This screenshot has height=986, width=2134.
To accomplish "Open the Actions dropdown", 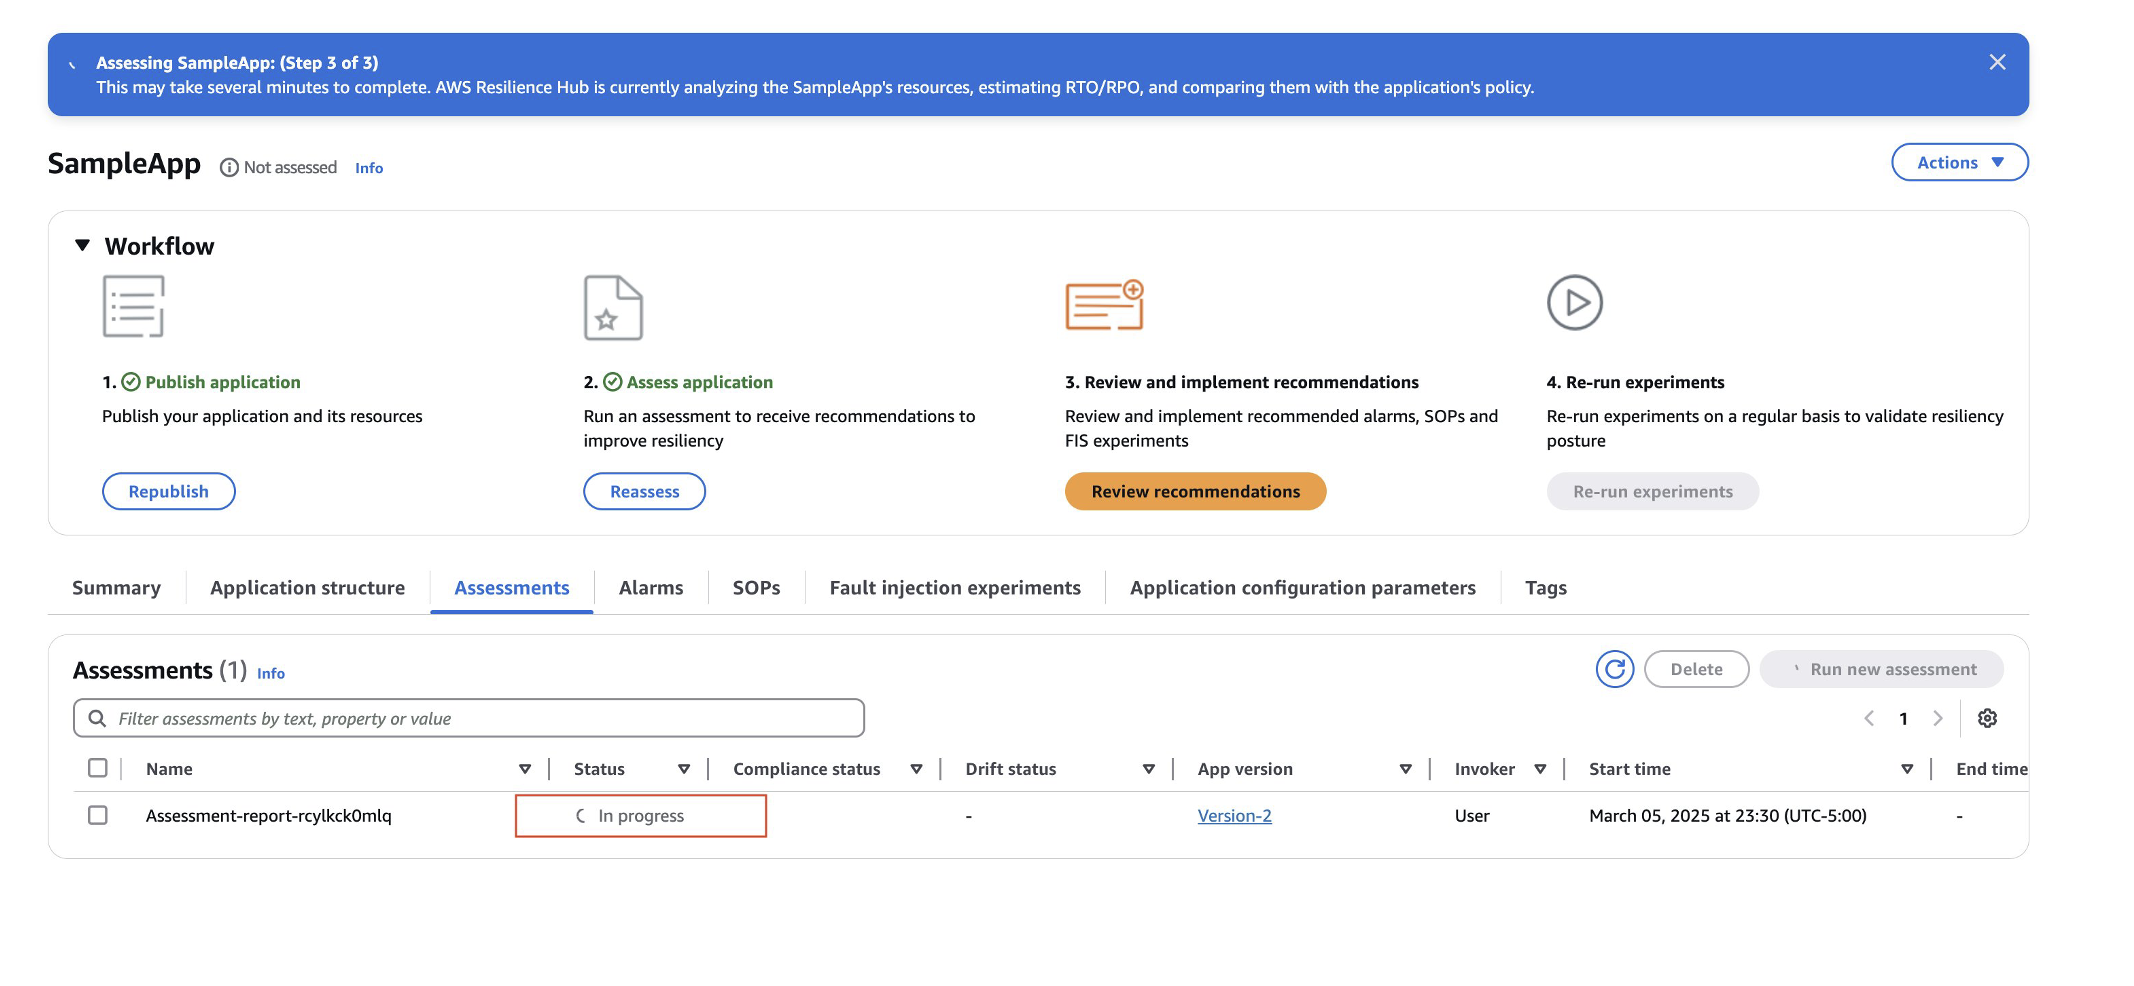I will click(1958, 161).
